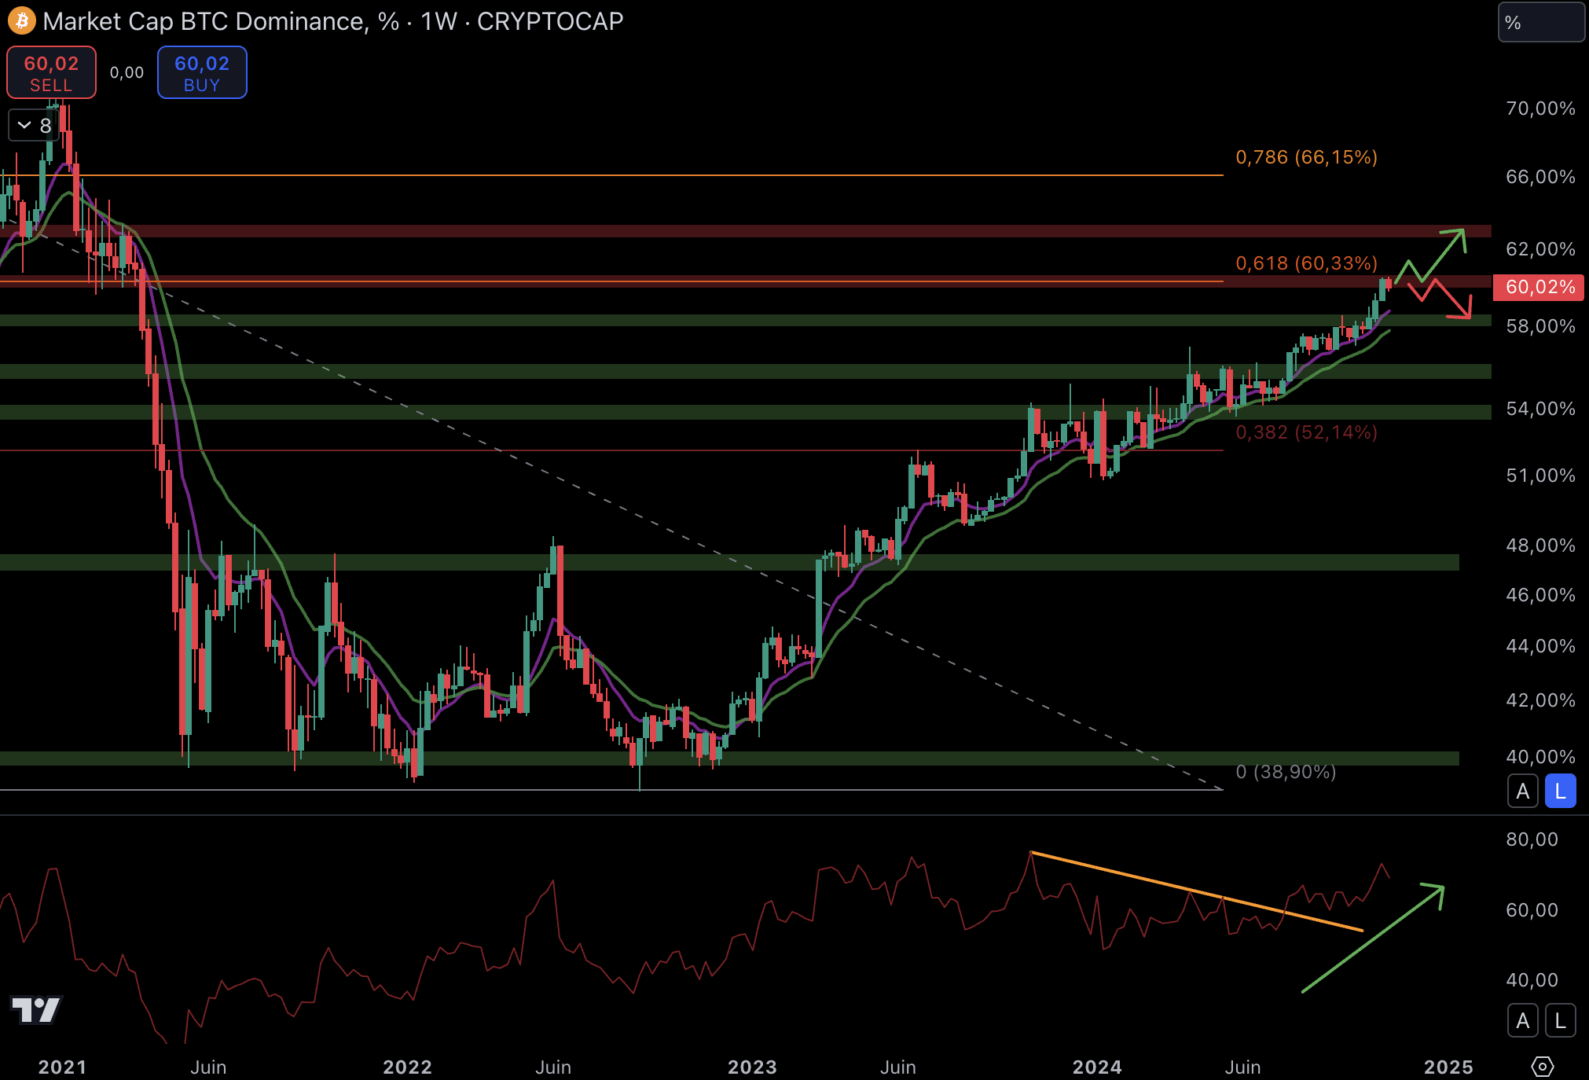Image resolution: width=1589 pixels, height=1080 pixels.
Task: Click the current price label 60,02%
Action: click(x=1539, y=287)
